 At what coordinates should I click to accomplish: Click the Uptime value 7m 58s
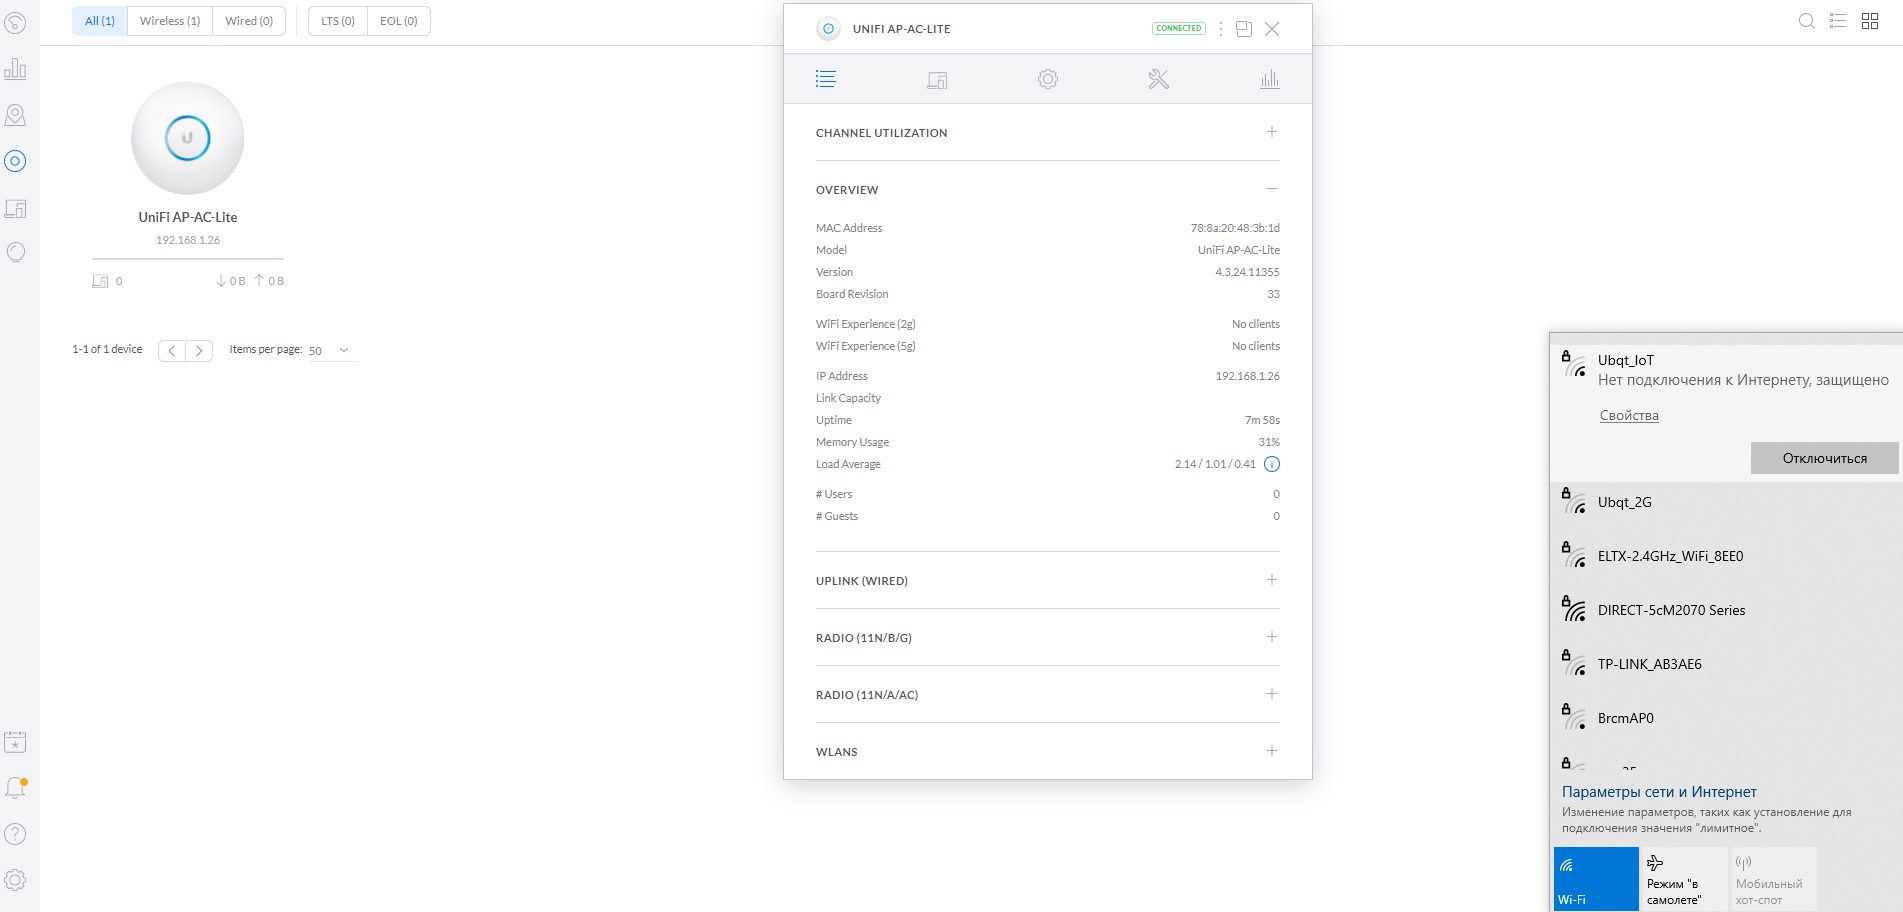pyautogui.click(x=1262, y=420)
